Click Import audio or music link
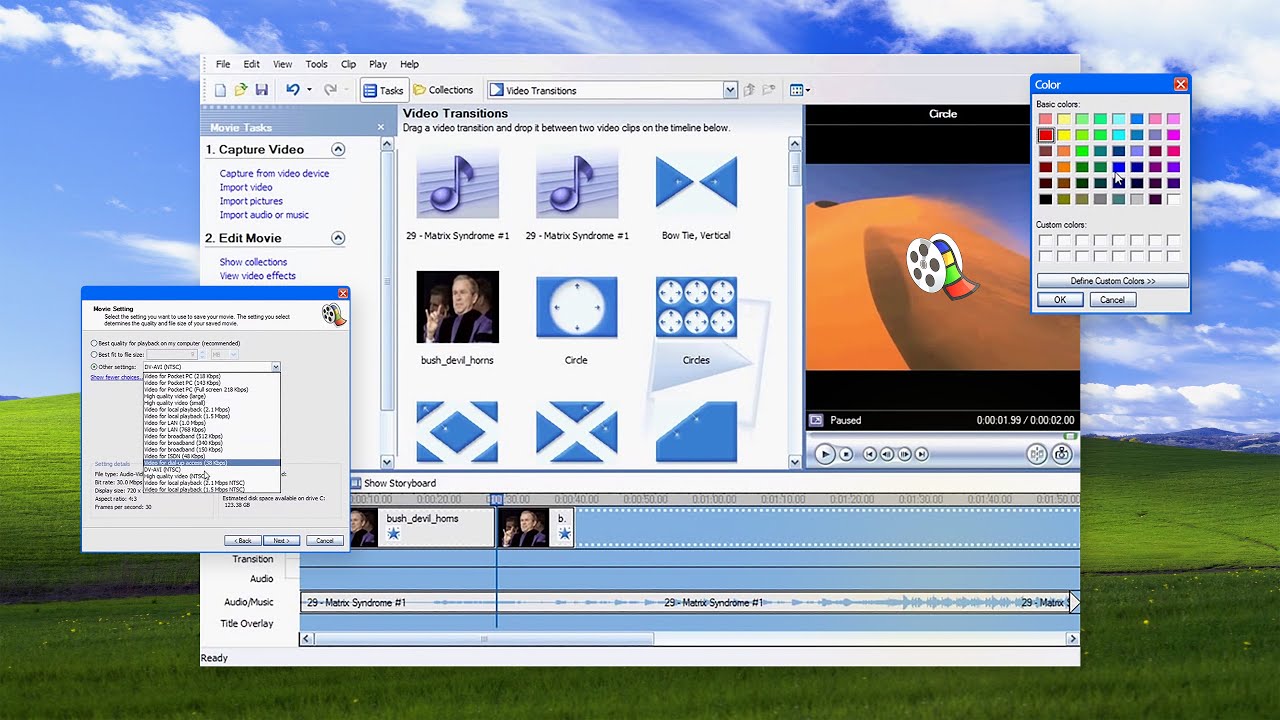 point(264,215)
